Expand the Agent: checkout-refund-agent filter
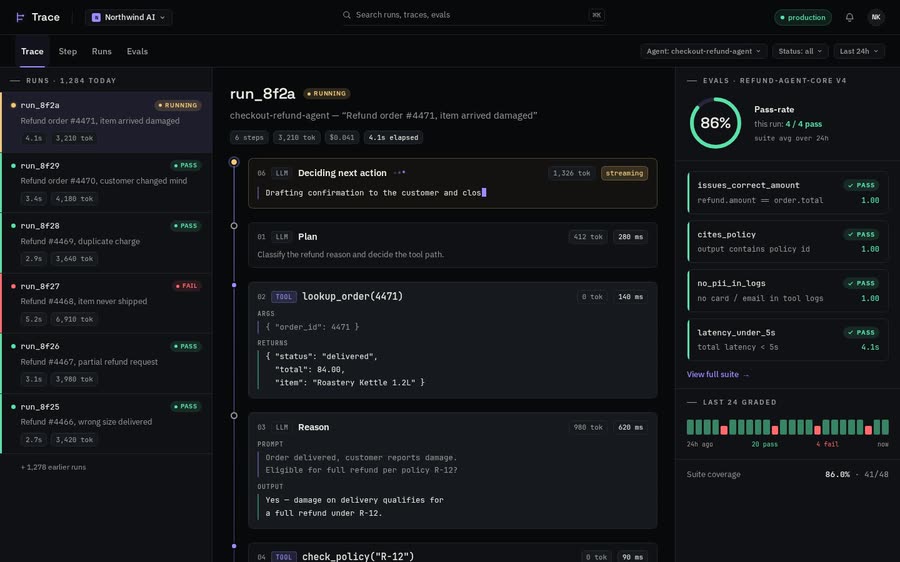The height and width of the screenshot is (562, 900). point(703,51)
